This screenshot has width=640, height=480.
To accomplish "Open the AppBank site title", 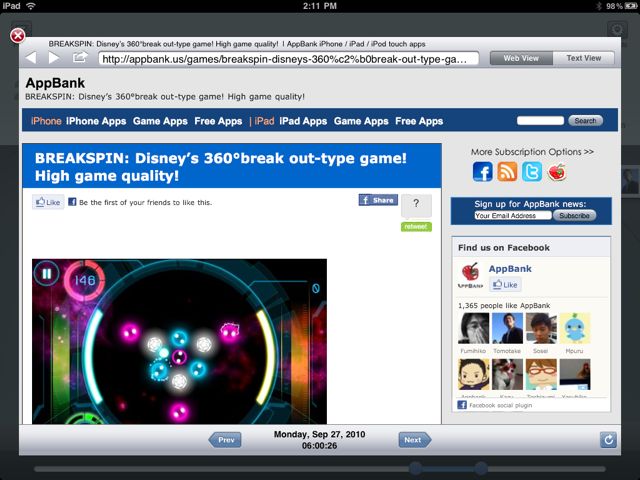I will [x=55, y=83].
